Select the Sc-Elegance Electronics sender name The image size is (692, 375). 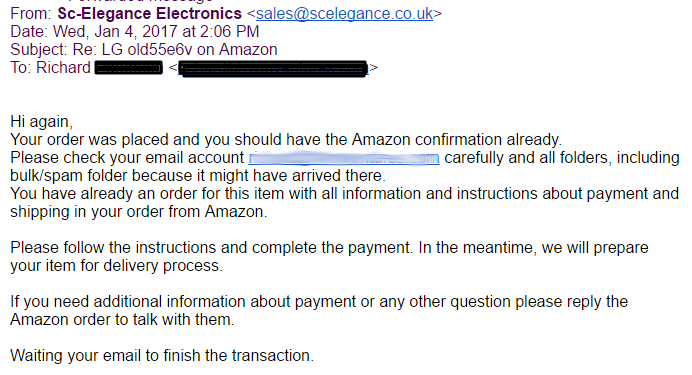(150, 14)
